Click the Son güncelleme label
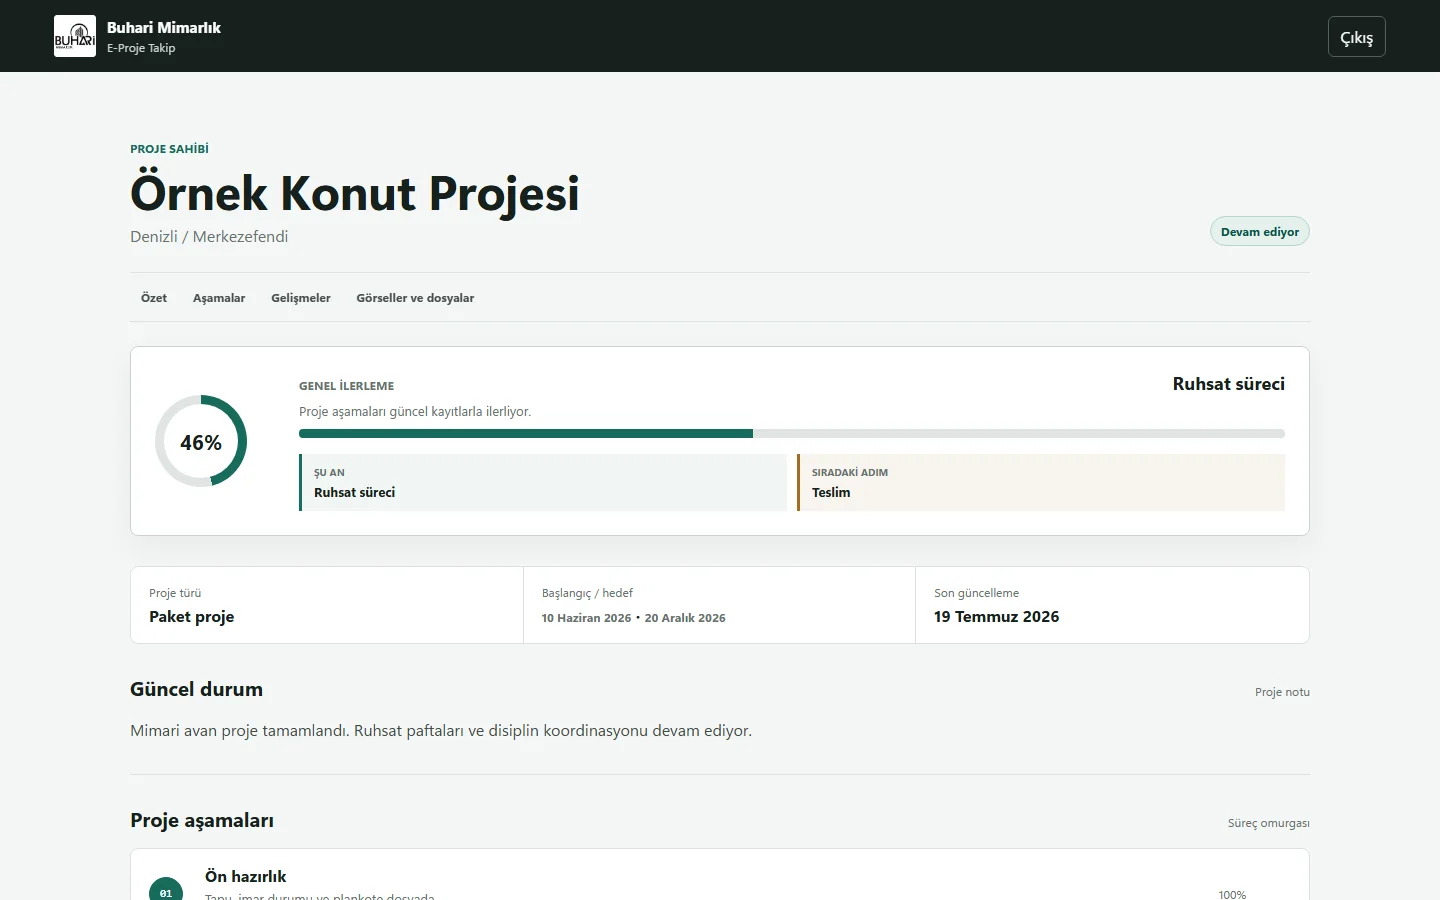This screenshot has height=900, width=1440. pos(976,593)
